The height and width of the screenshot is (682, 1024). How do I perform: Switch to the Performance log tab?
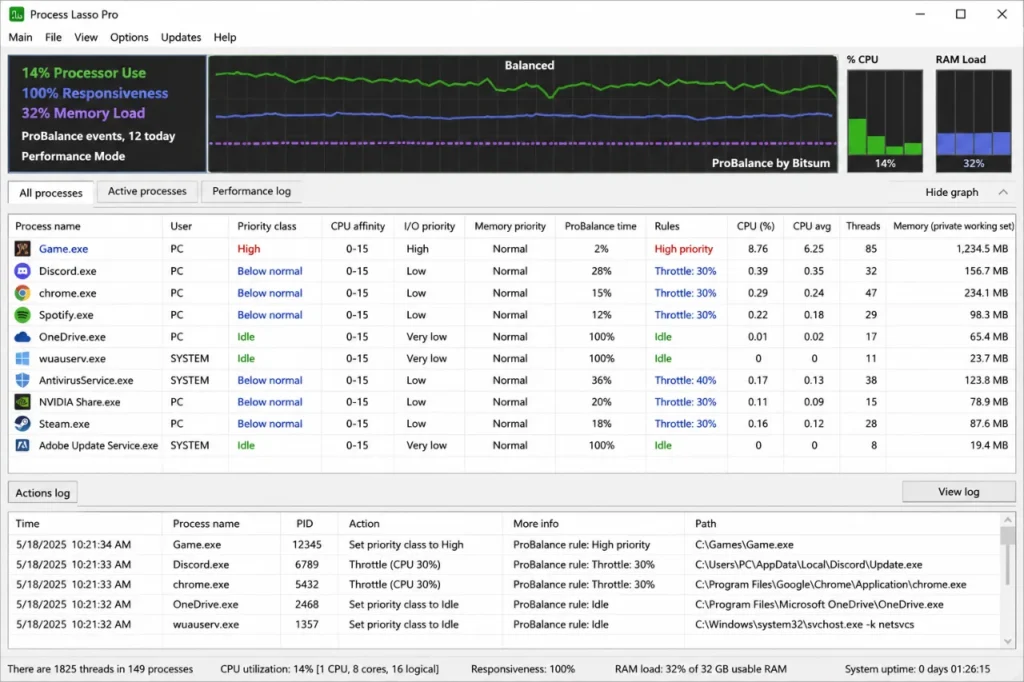pyautogui.click(x=251, y=191)
